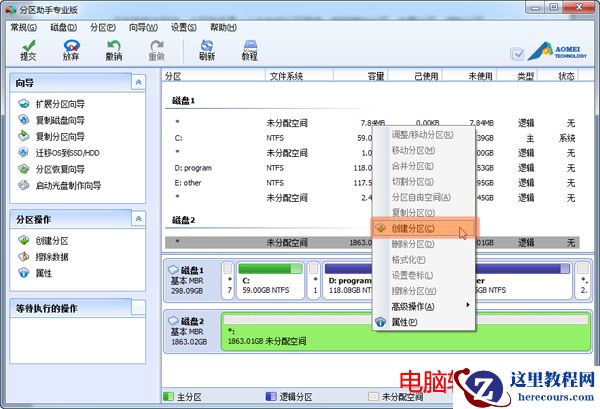Sort by the 容量 column header
Image resolution: width=600 pixels, height=409 pixels.
tap(361, 76)
